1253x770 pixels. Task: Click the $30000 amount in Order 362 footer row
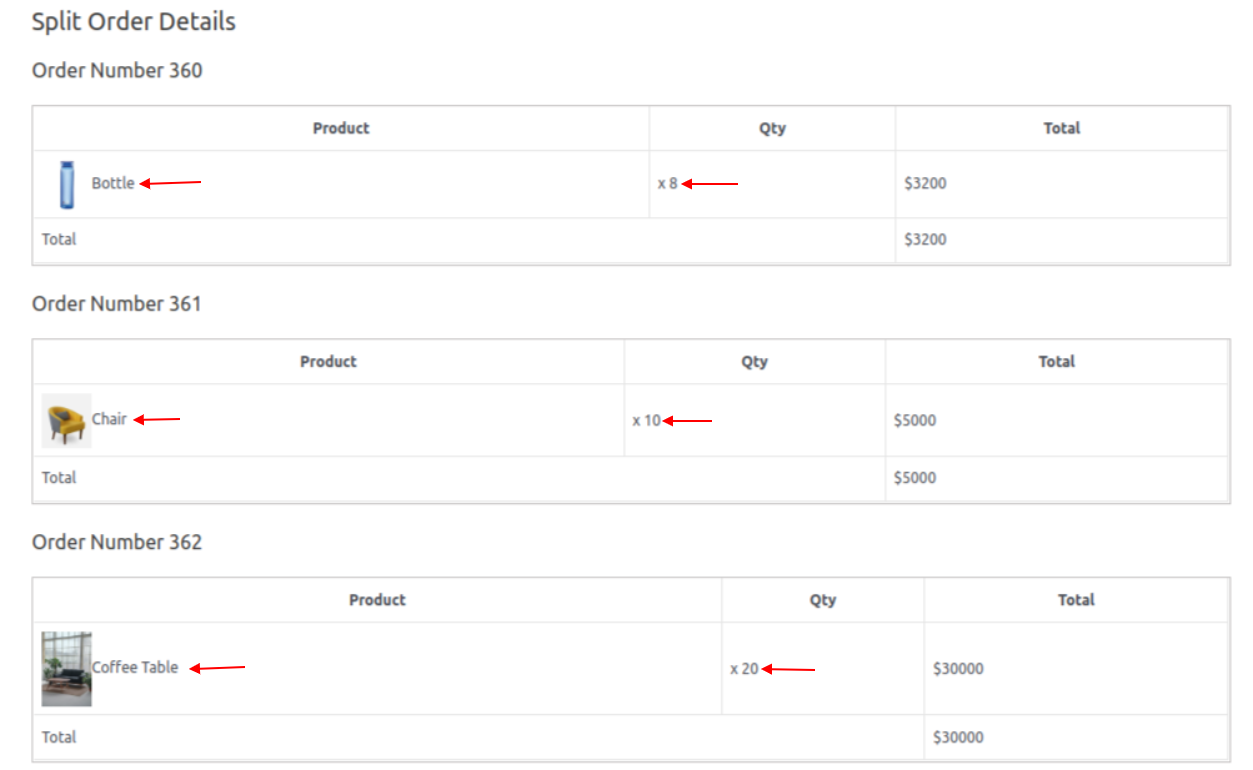coord(958,737)
